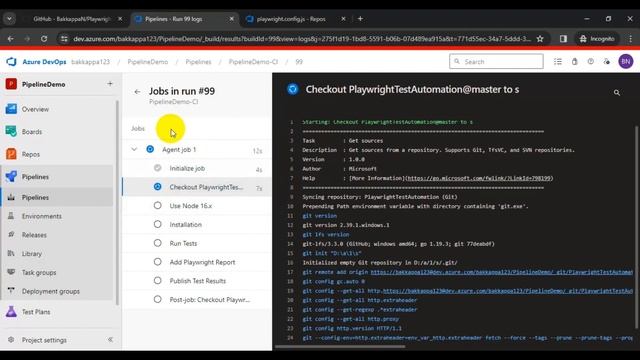Click the log horizontal scrollbar
Image resolution: width=640 pixels, height=360 pixels.
click(340, 347)
